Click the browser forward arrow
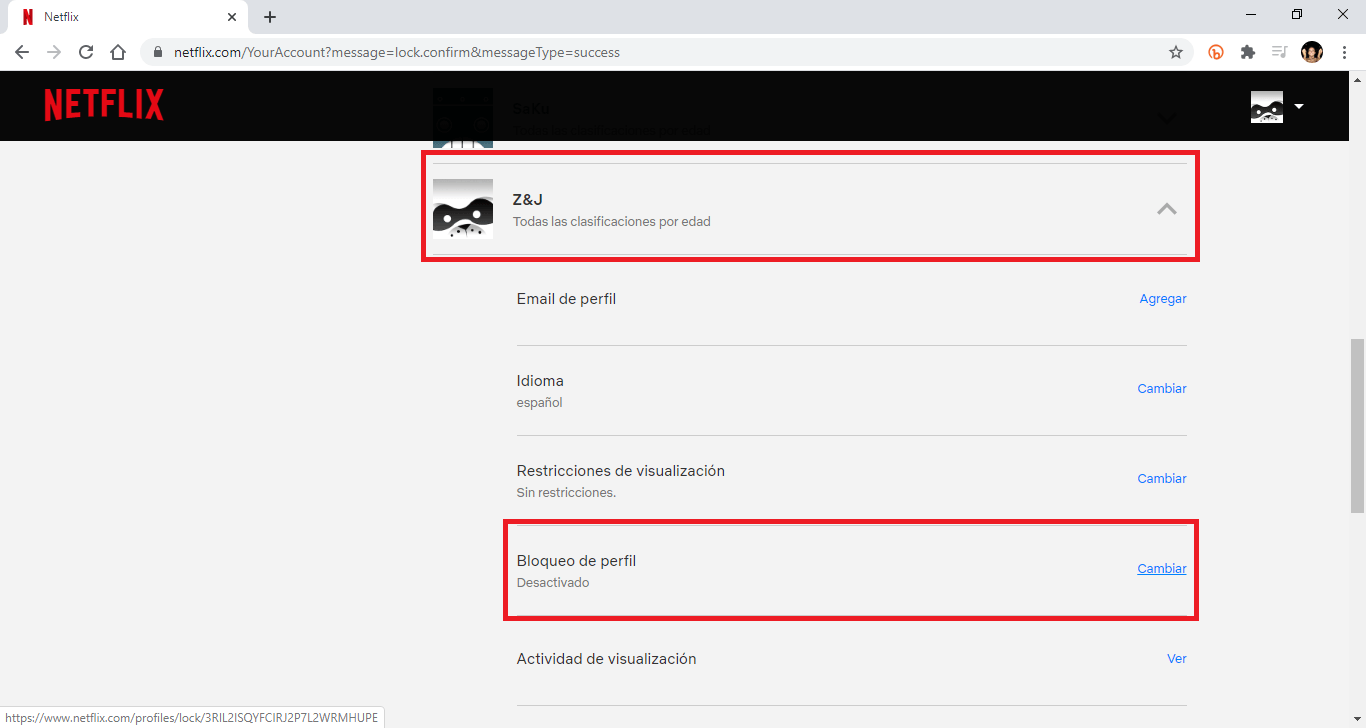1366x728 pixels. point(54,52)
